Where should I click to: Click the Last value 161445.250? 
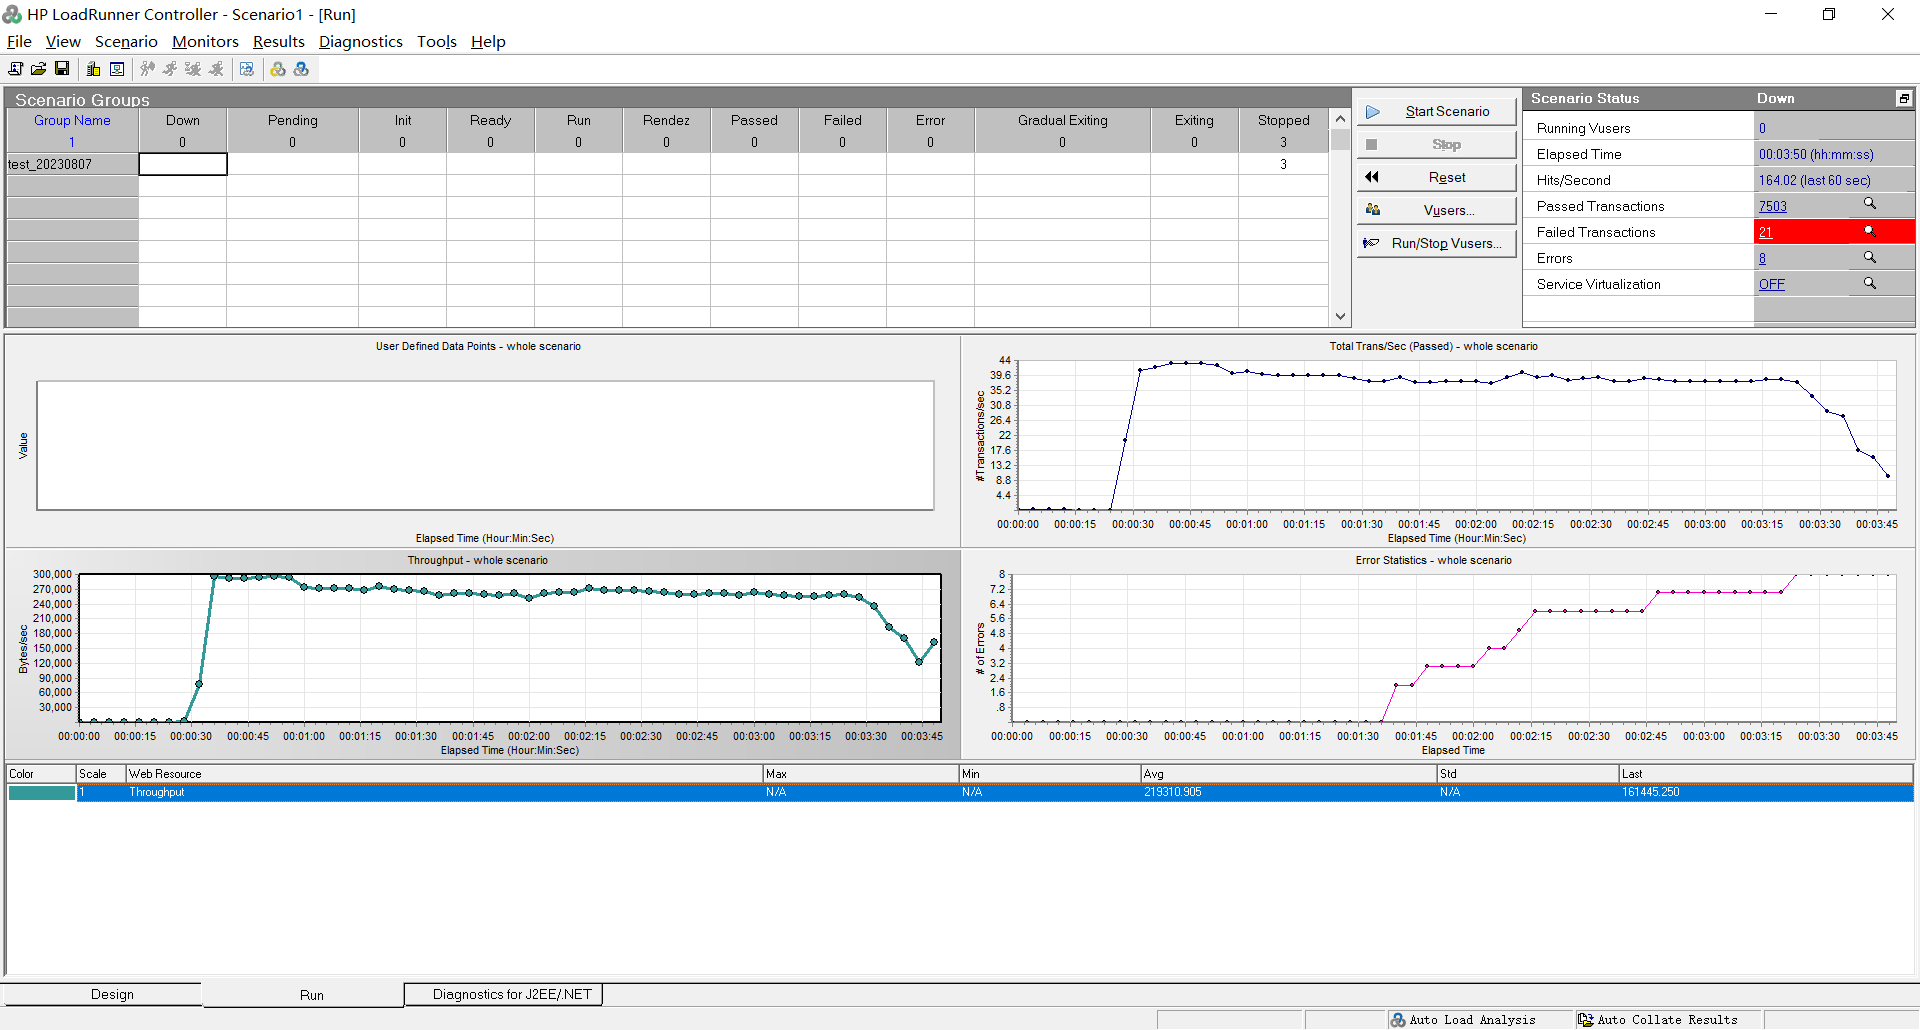coord(1651,792)
